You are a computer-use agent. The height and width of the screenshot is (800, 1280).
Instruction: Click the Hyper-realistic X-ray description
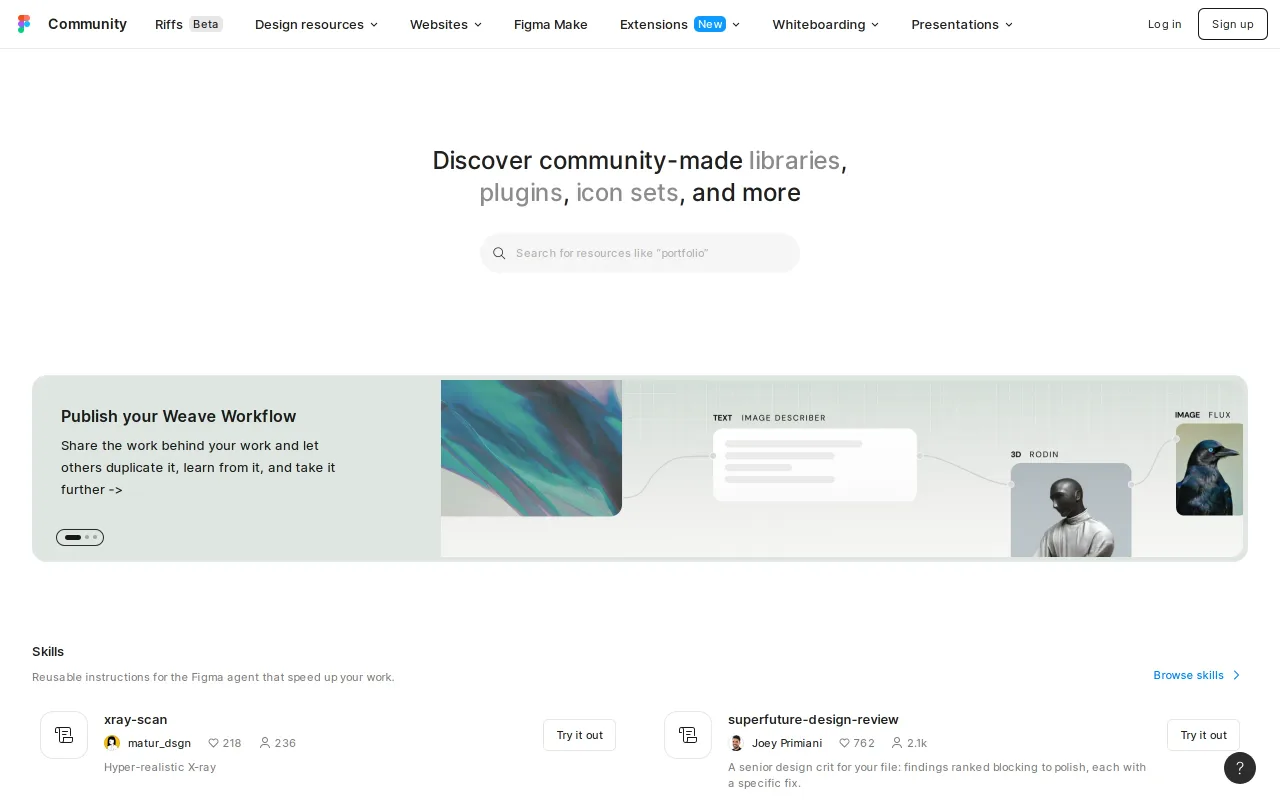tap(160, 767)
